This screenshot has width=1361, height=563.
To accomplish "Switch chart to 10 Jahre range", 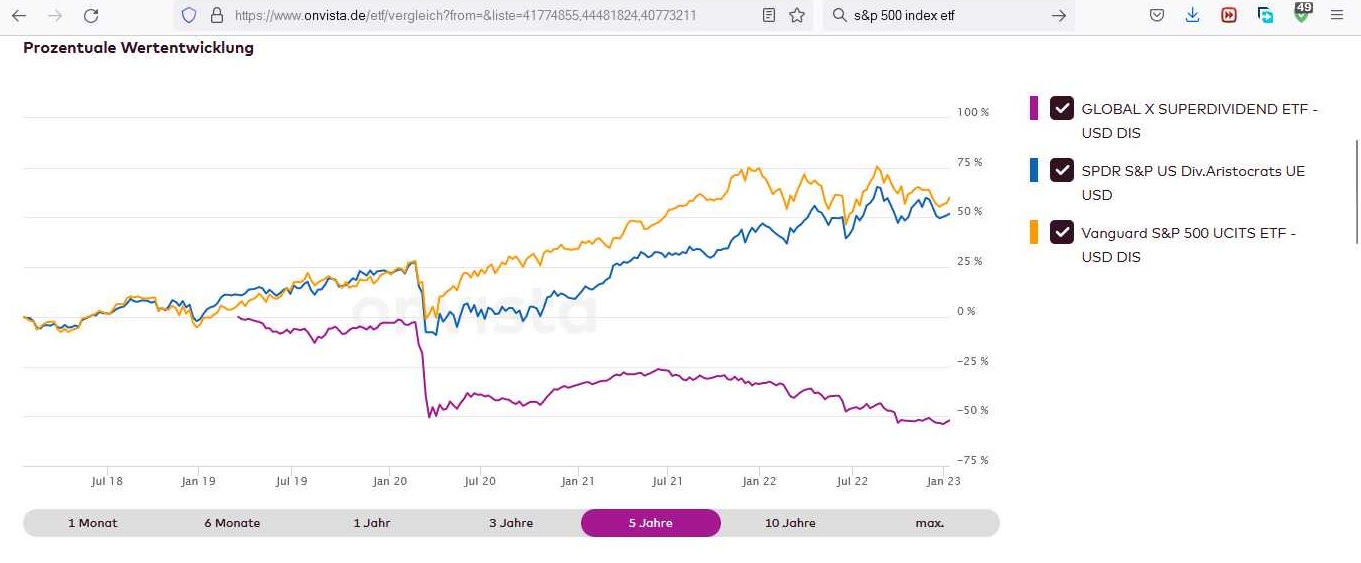I will point(790,523).
